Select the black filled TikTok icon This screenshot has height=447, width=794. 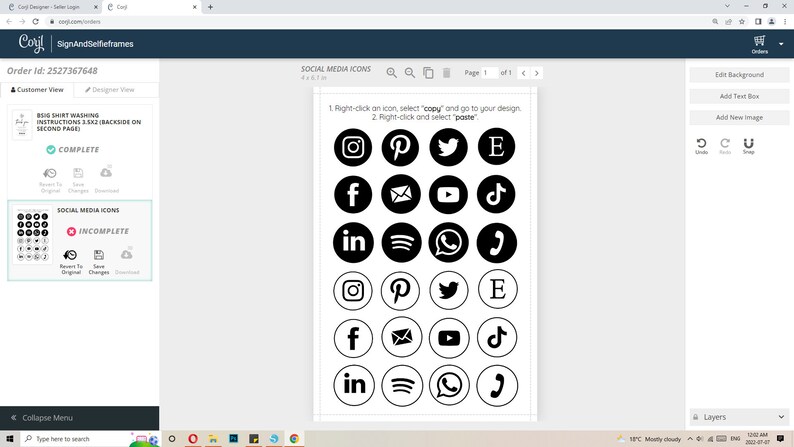496,194
